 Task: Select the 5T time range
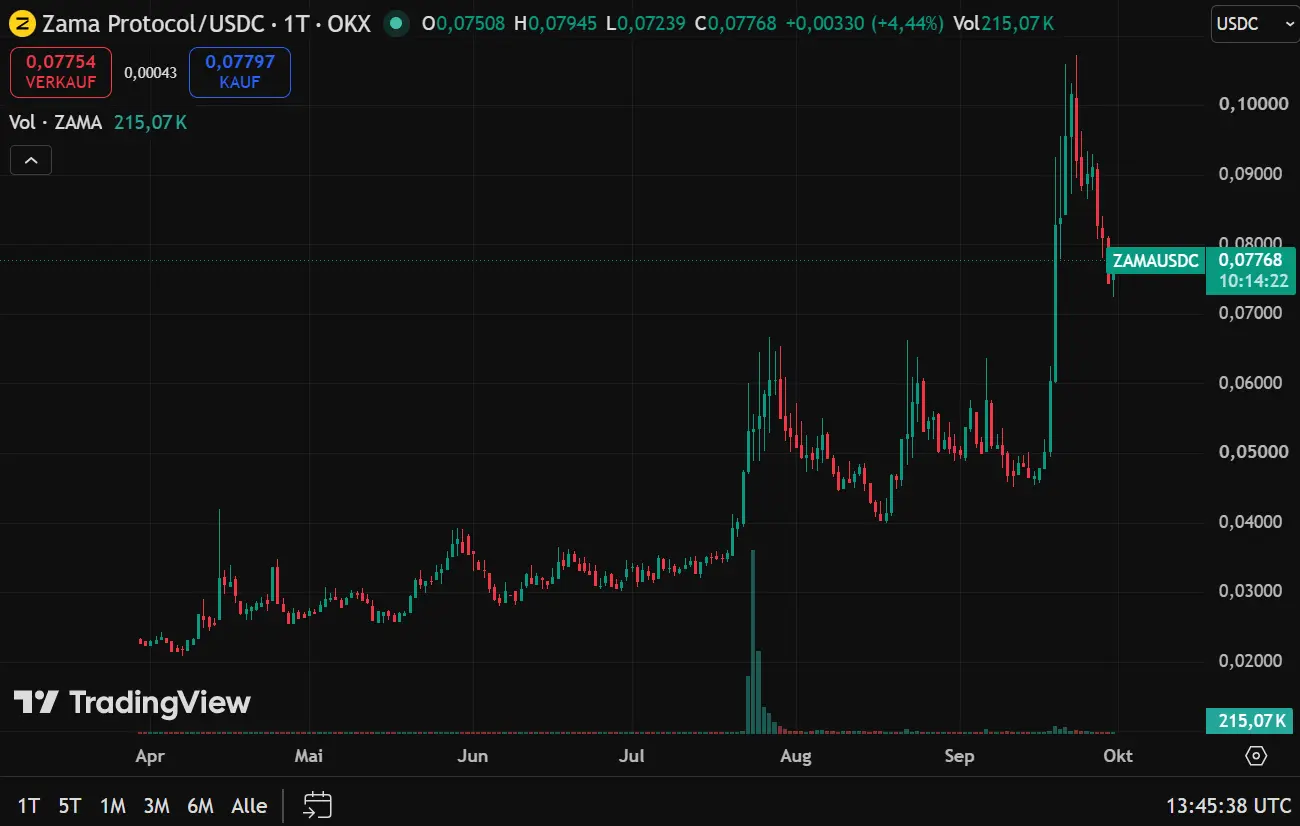click(x=69, y=805)
